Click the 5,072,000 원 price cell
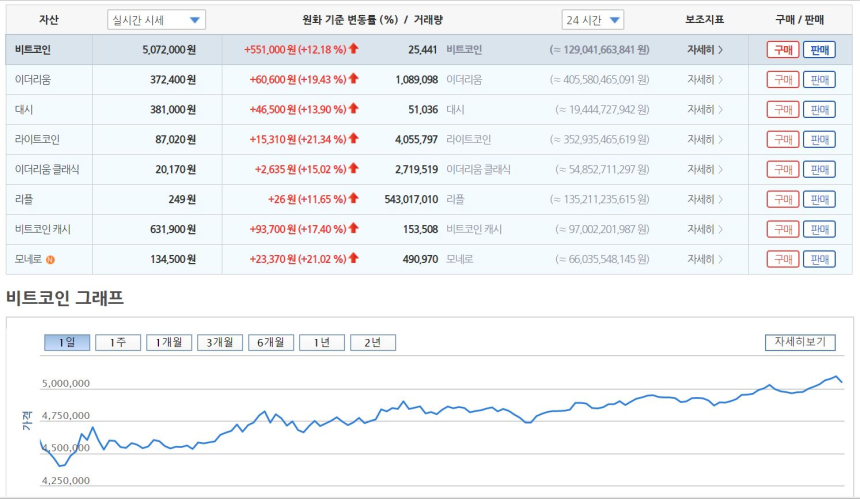The width and height of the screenshot is (860, 499). [169, 50]
